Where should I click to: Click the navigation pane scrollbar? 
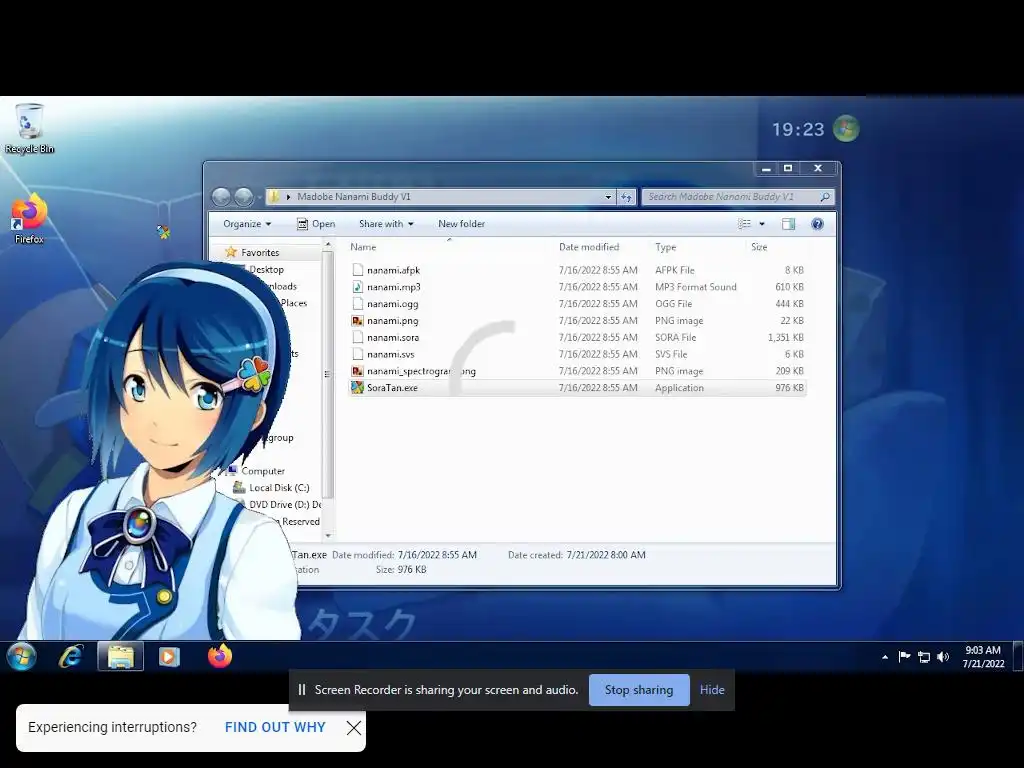tap(328, 374)
